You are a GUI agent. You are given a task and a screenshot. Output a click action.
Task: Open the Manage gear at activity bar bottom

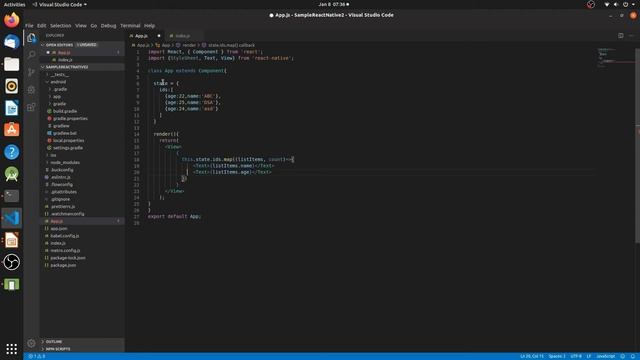click(31, 343)
